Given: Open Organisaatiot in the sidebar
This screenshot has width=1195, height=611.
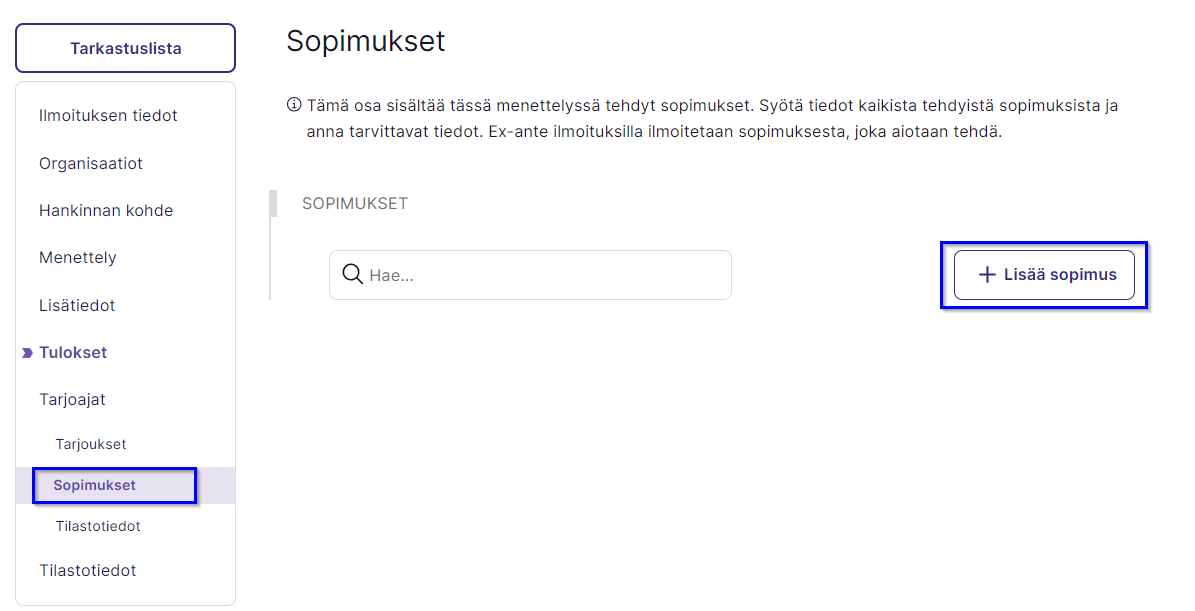Looking at the screenshot, I should 91,164.
